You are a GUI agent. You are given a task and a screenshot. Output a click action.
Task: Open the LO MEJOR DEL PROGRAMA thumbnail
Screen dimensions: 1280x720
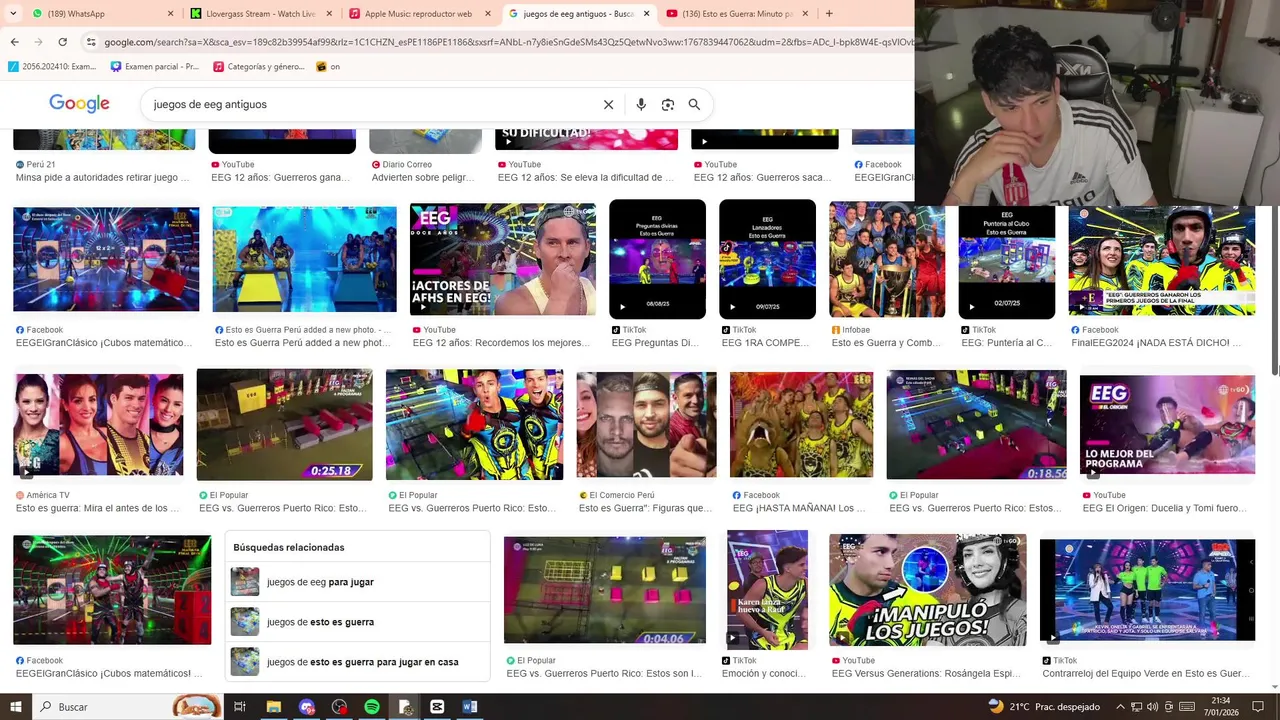pos(1167,424)
